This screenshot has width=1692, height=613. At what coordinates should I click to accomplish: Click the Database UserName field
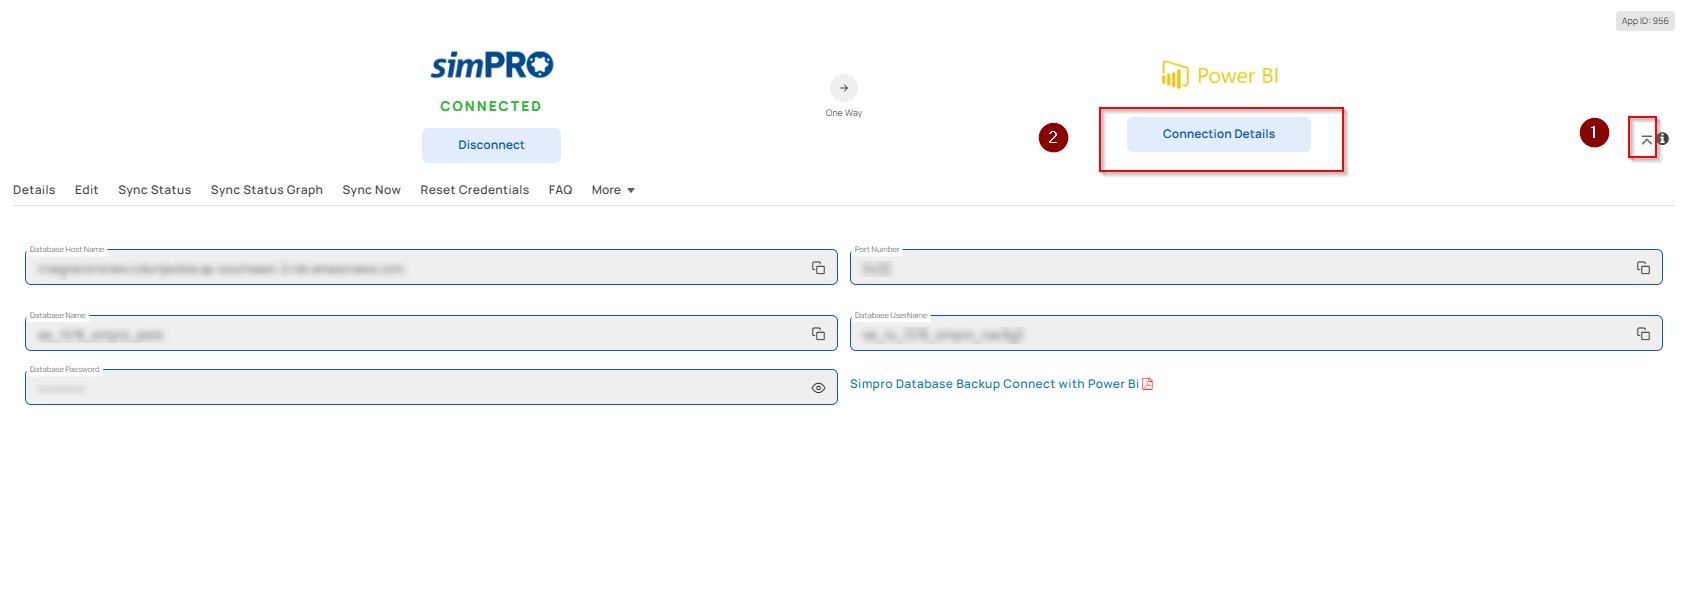[x=1256, y=333]
